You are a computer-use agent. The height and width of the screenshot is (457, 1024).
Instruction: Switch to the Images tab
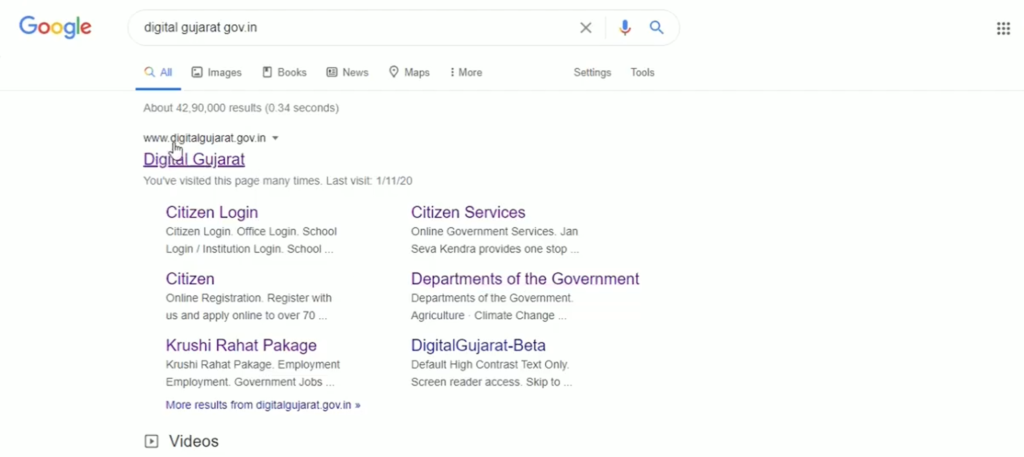point(217,72)
